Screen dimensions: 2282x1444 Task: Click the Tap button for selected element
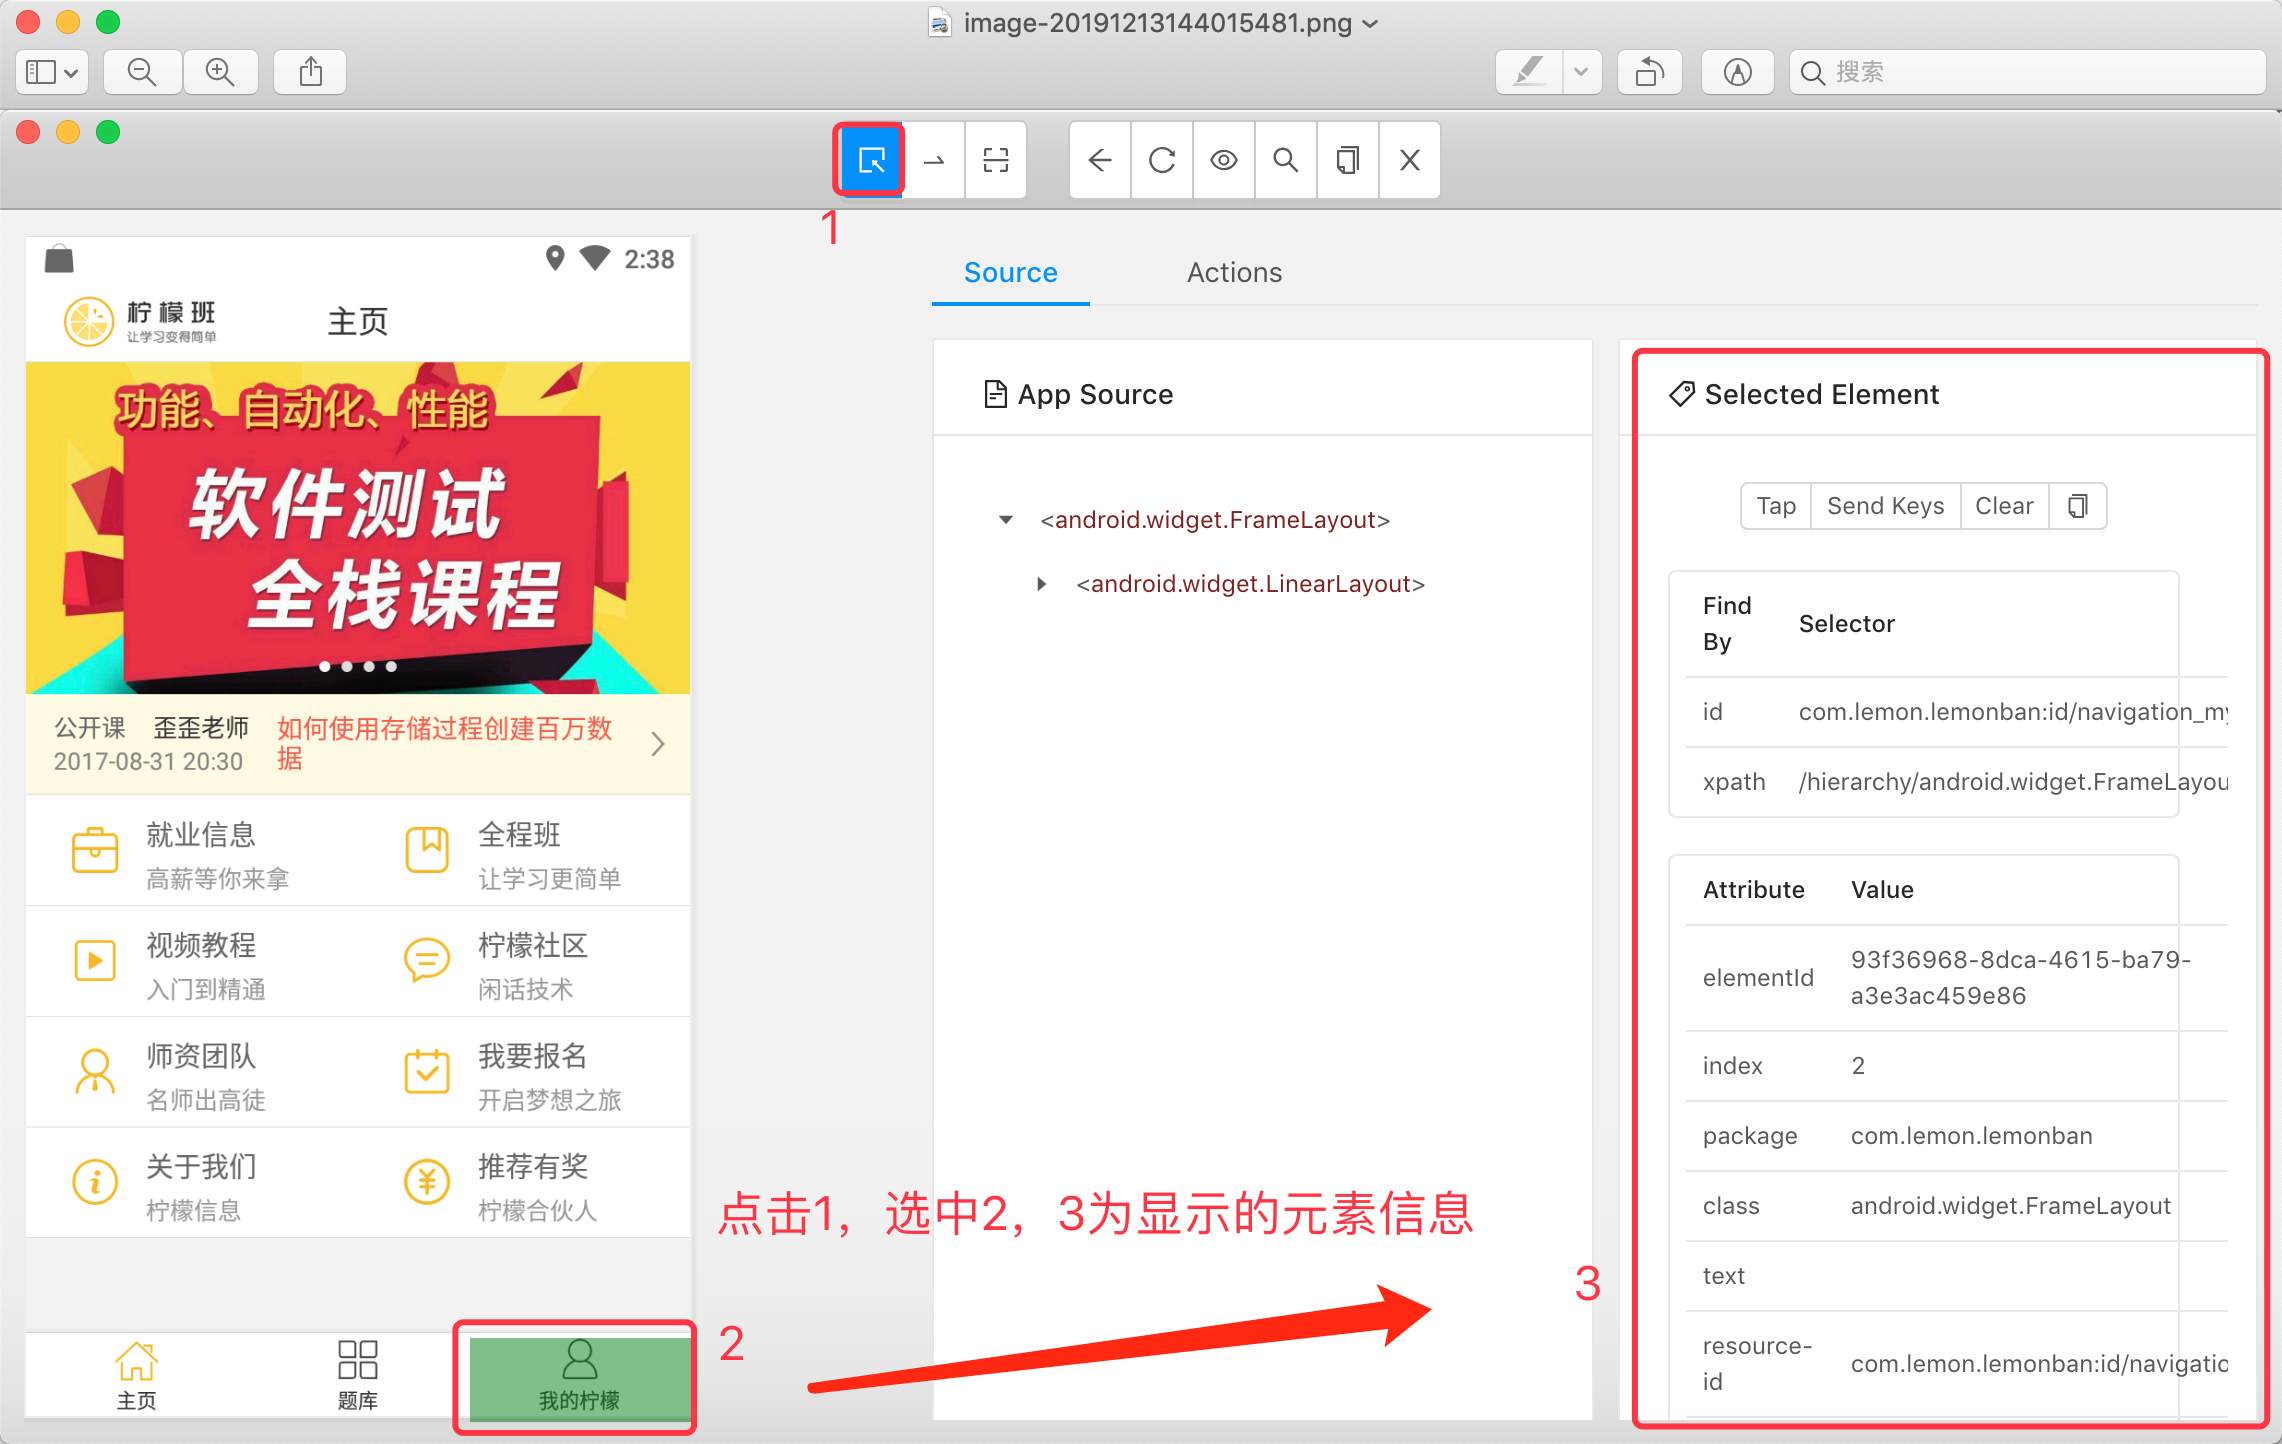pyautogui.click(x=1776, y=506)
